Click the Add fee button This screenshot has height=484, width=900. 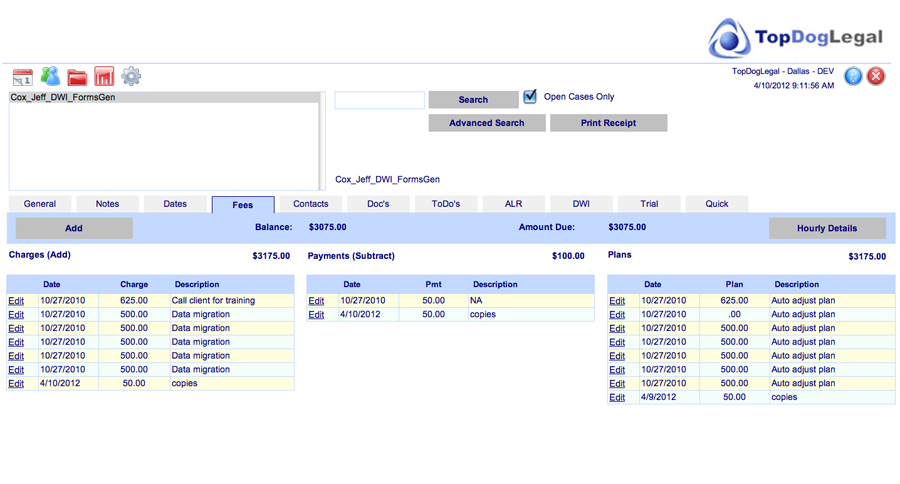point(74,228)
